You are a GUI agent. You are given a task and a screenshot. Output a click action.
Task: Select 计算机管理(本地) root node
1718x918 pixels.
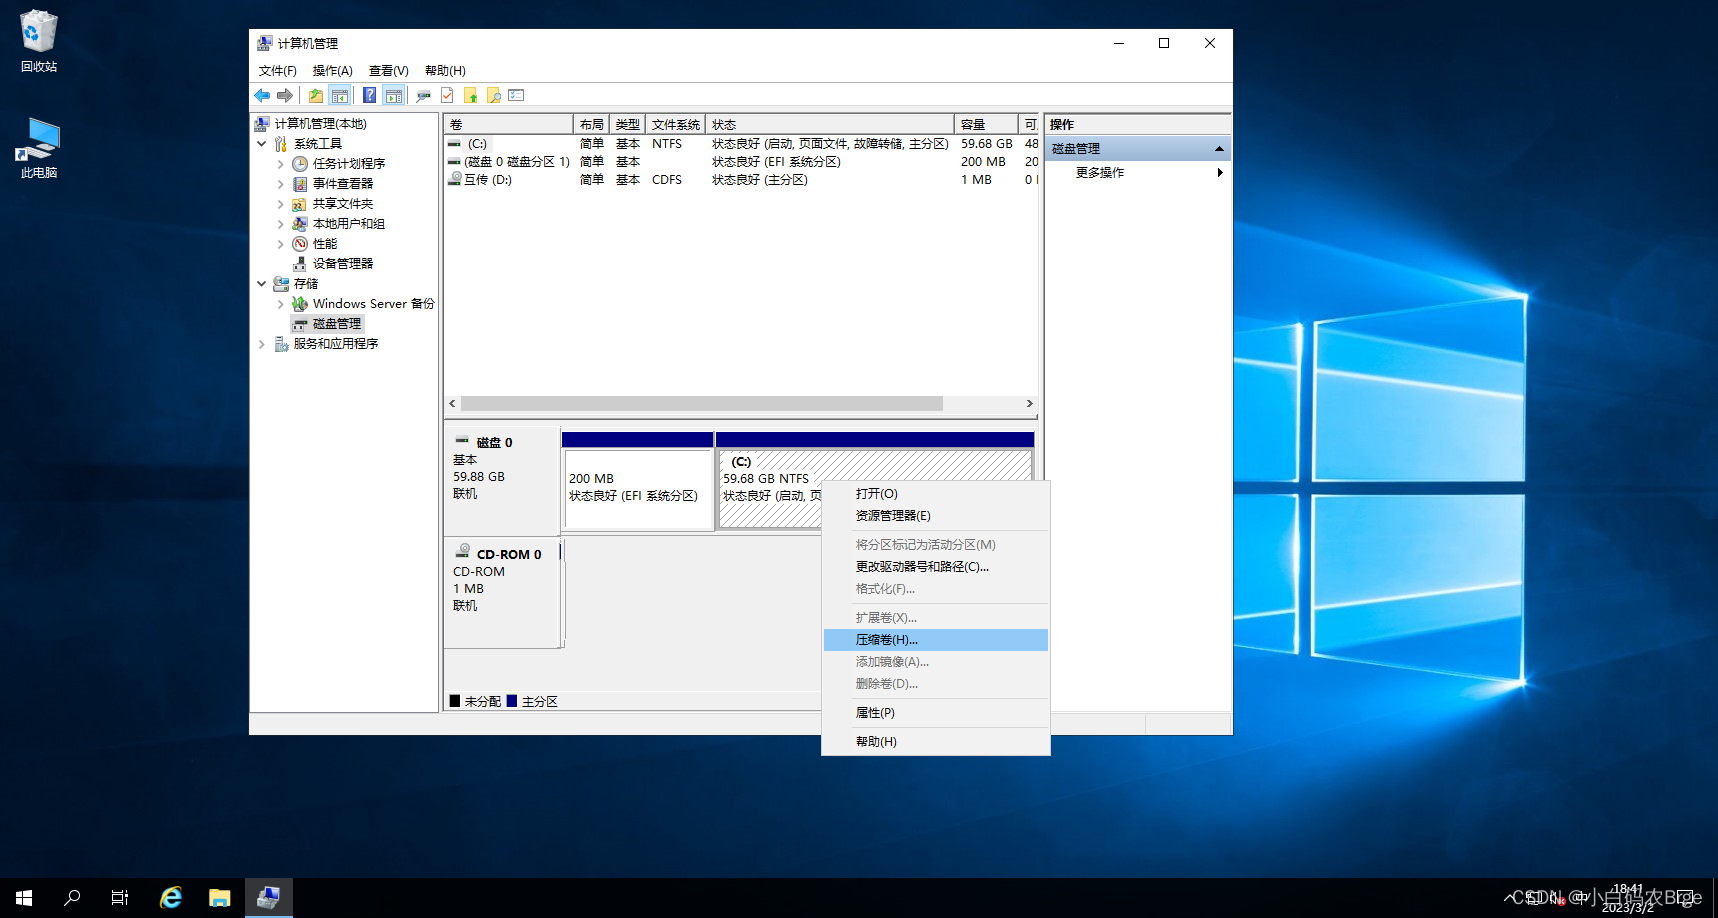(321, 124)
